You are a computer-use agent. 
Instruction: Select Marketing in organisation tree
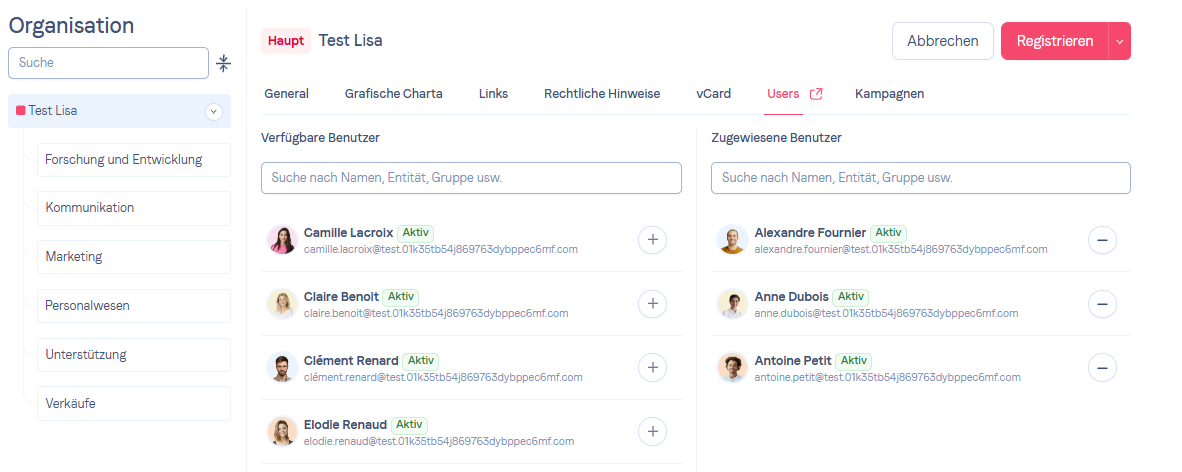point(133,256)
